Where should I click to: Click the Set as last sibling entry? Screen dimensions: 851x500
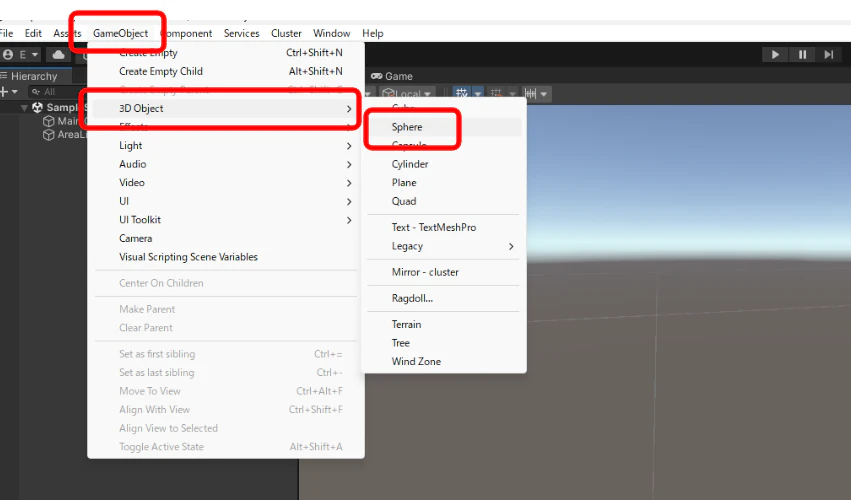pos(226,372)
